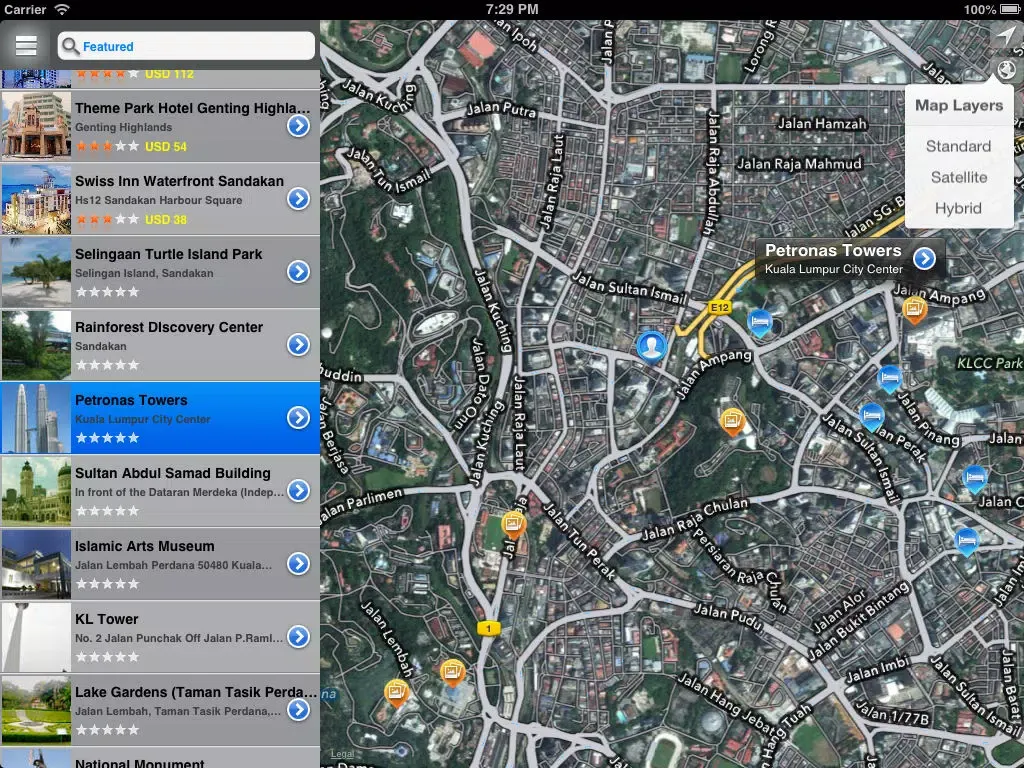The width and height of the screenshot is (1024, 768).
Task: Tap the route 1 highway shield
Action: 488,628
